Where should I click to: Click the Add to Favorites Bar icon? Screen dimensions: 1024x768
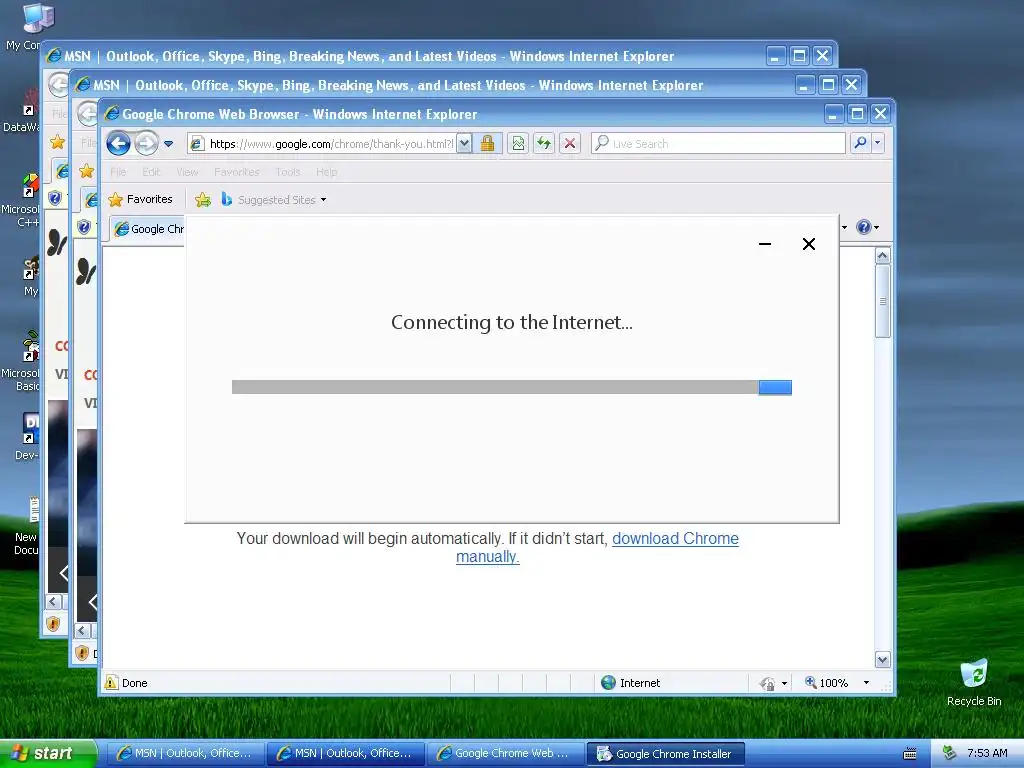(203, 200)
